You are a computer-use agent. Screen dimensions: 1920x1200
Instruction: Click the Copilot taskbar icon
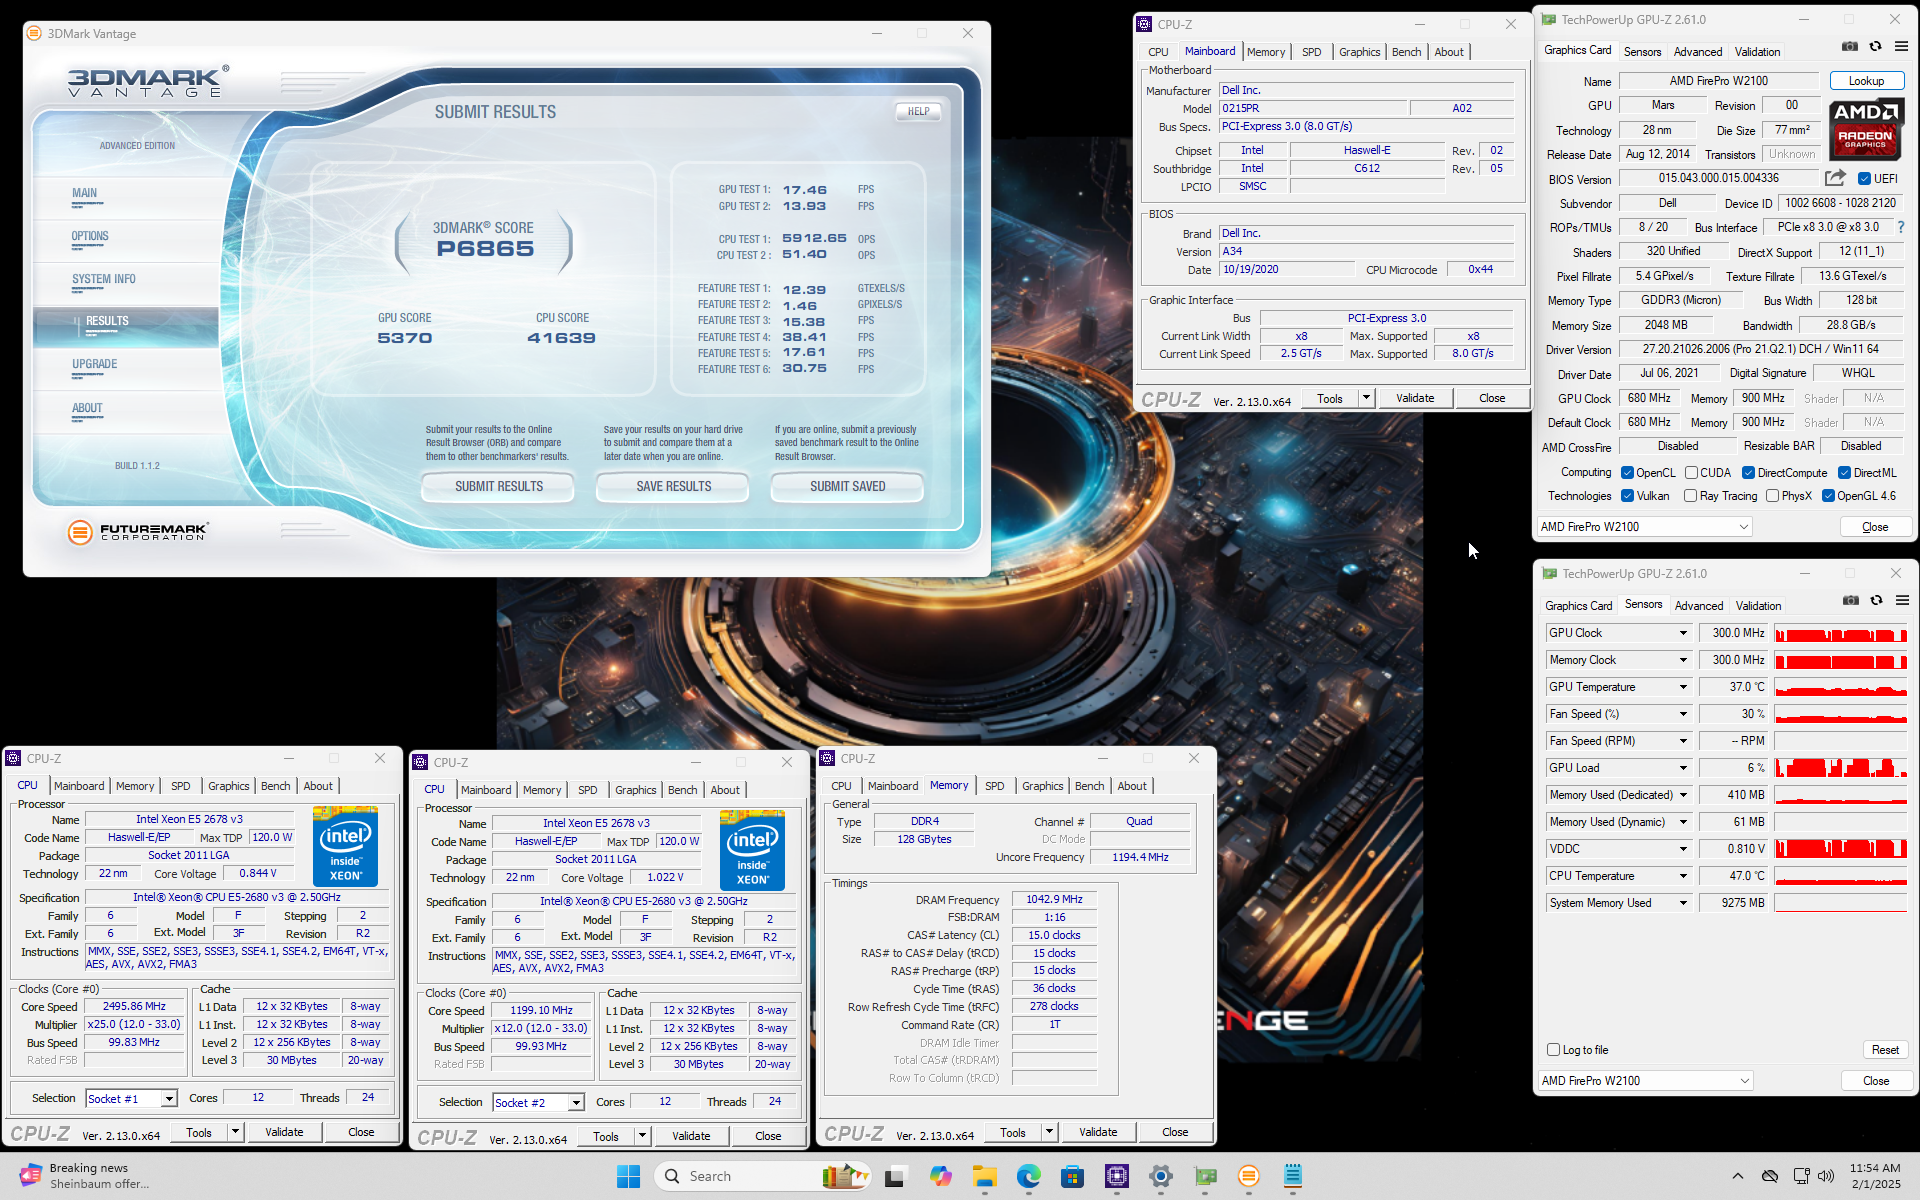pos(941,1177)
